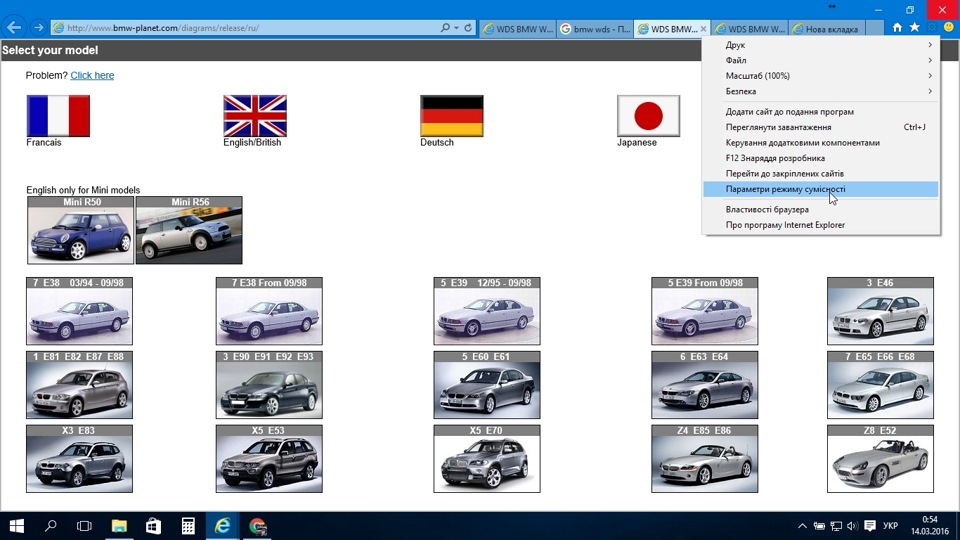Close the active WDS BMW tab

[x=703, y=29]
